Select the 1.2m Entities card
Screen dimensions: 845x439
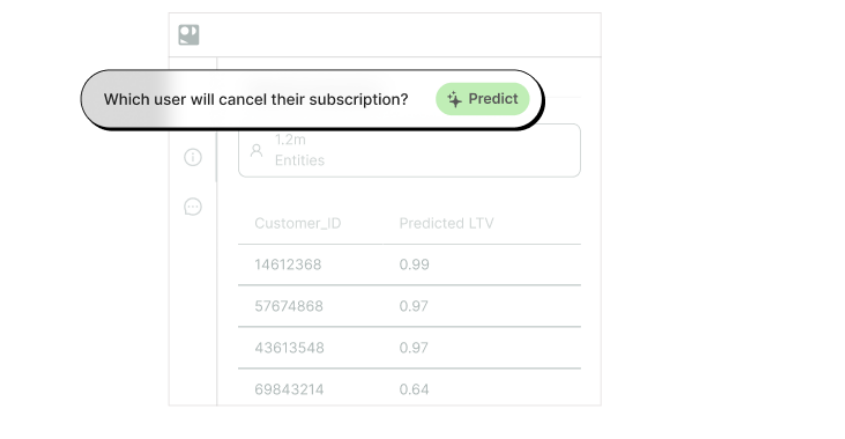pyautogui.click(x=410, y=150)
